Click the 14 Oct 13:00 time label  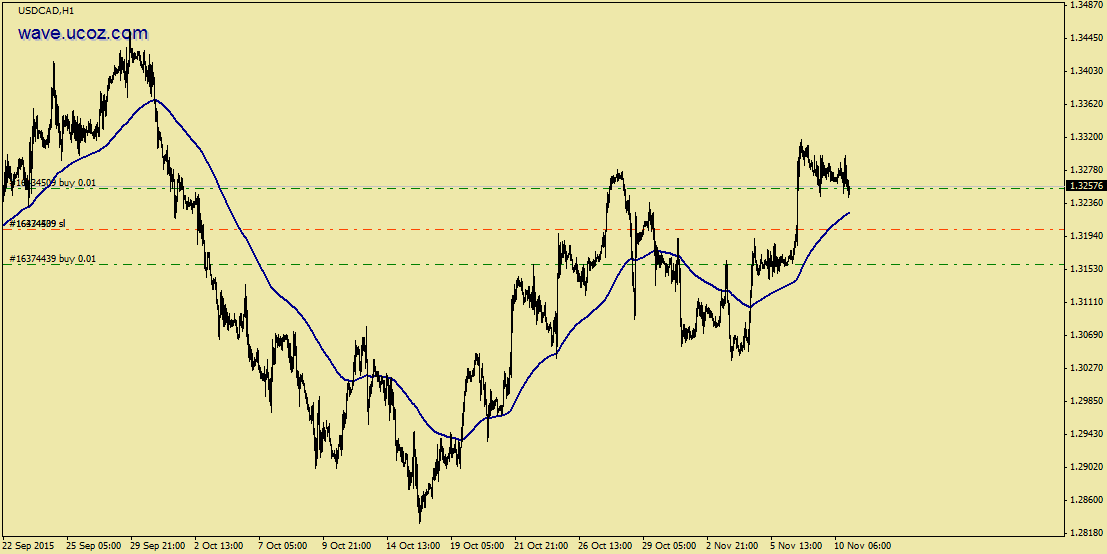click(415, 546)
